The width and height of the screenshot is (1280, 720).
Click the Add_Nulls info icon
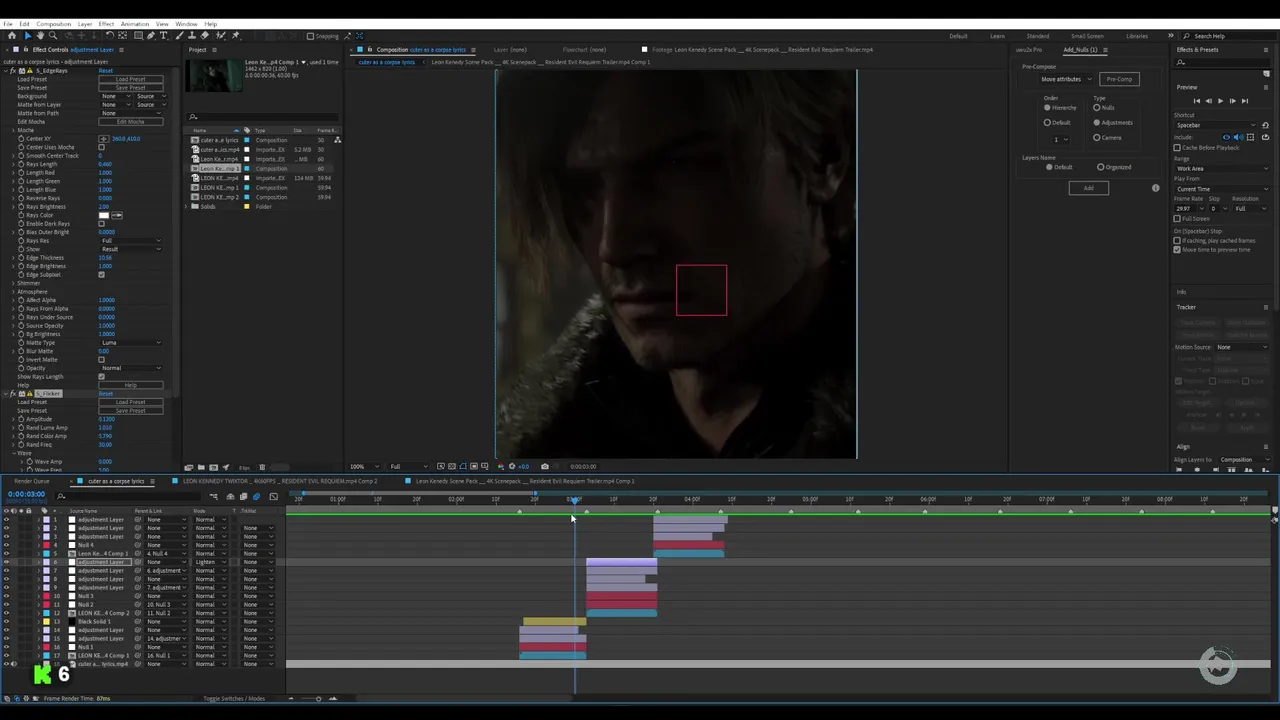1155,188
